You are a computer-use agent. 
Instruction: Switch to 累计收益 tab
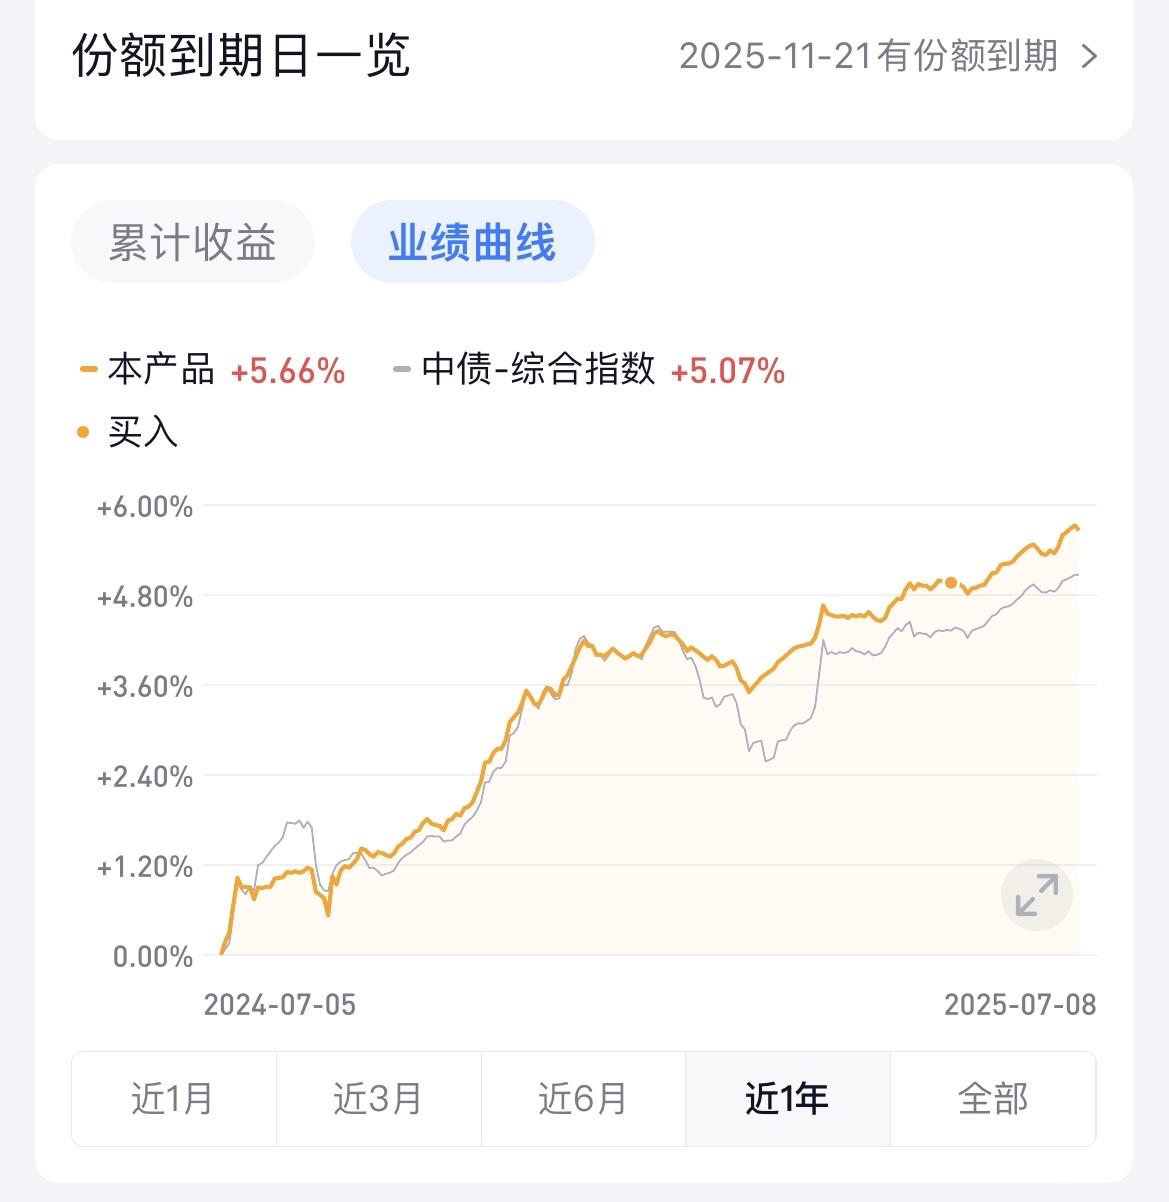click(192, 242)
